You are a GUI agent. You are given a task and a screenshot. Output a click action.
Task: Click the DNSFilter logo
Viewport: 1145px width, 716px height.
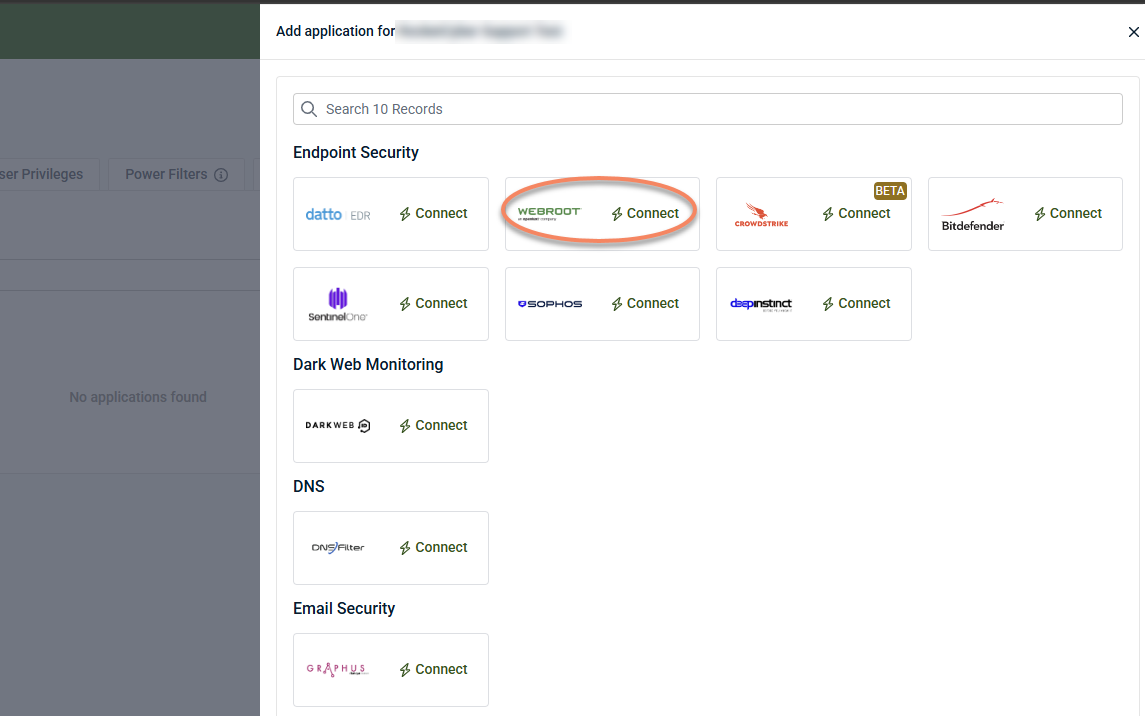(337, 547)
